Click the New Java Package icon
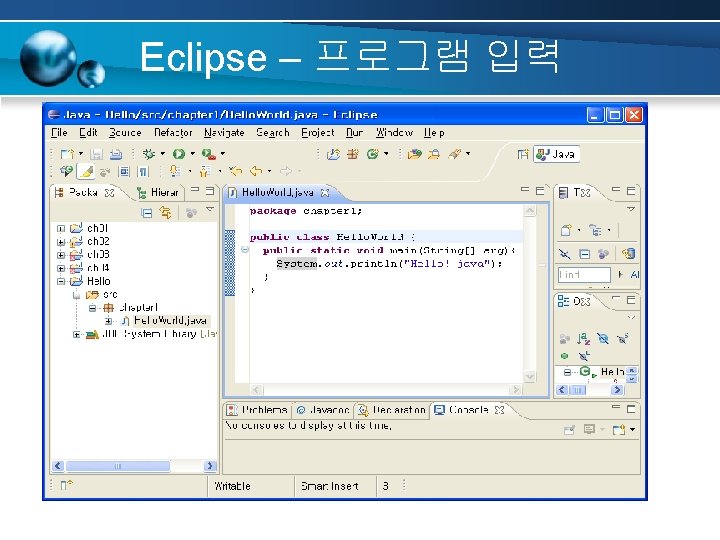 tap(353, 154)
